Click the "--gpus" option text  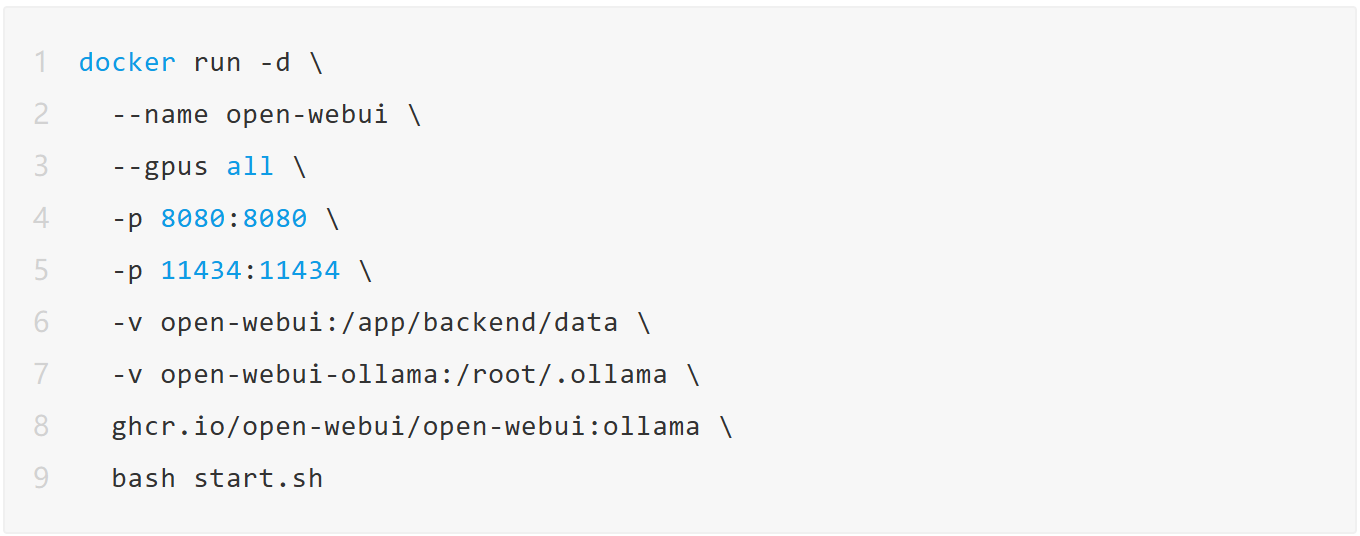pyautogui.click(x=160, y=166)
